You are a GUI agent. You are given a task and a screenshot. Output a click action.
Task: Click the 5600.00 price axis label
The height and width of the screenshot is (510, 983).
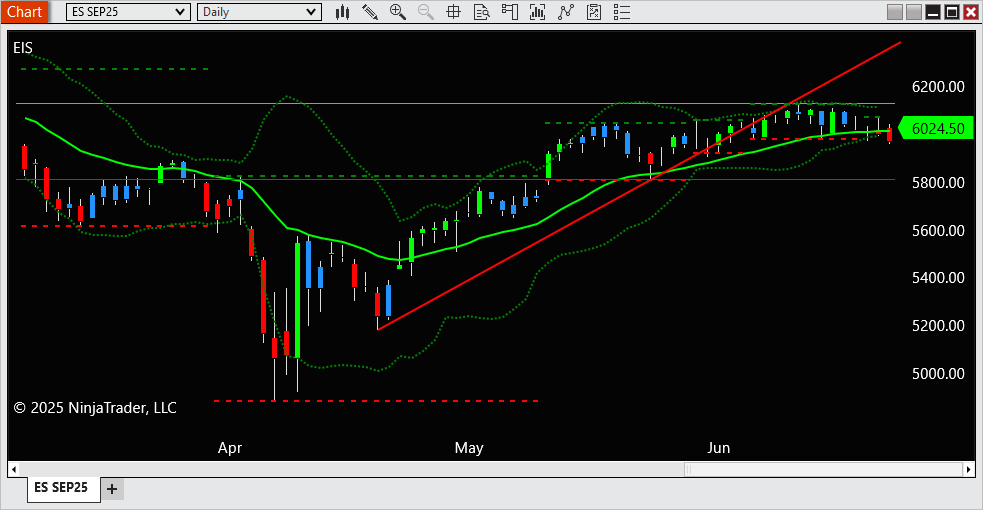point(938,231)
